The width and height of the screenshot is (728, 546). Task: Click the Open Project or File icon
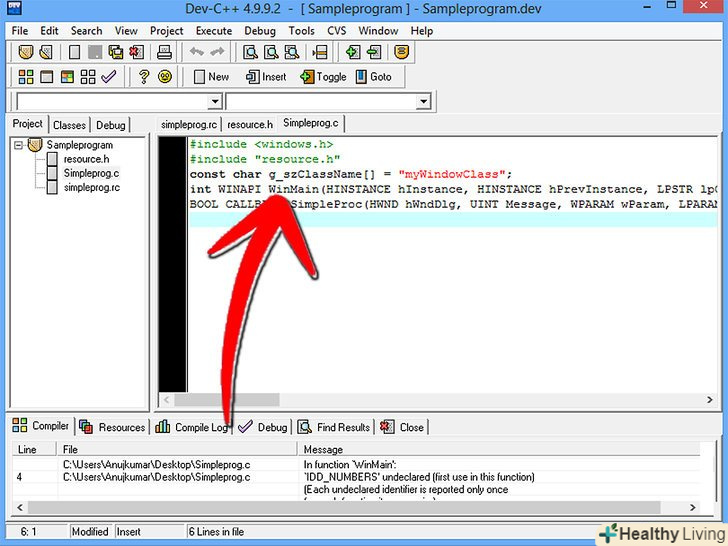pos(46,52)
